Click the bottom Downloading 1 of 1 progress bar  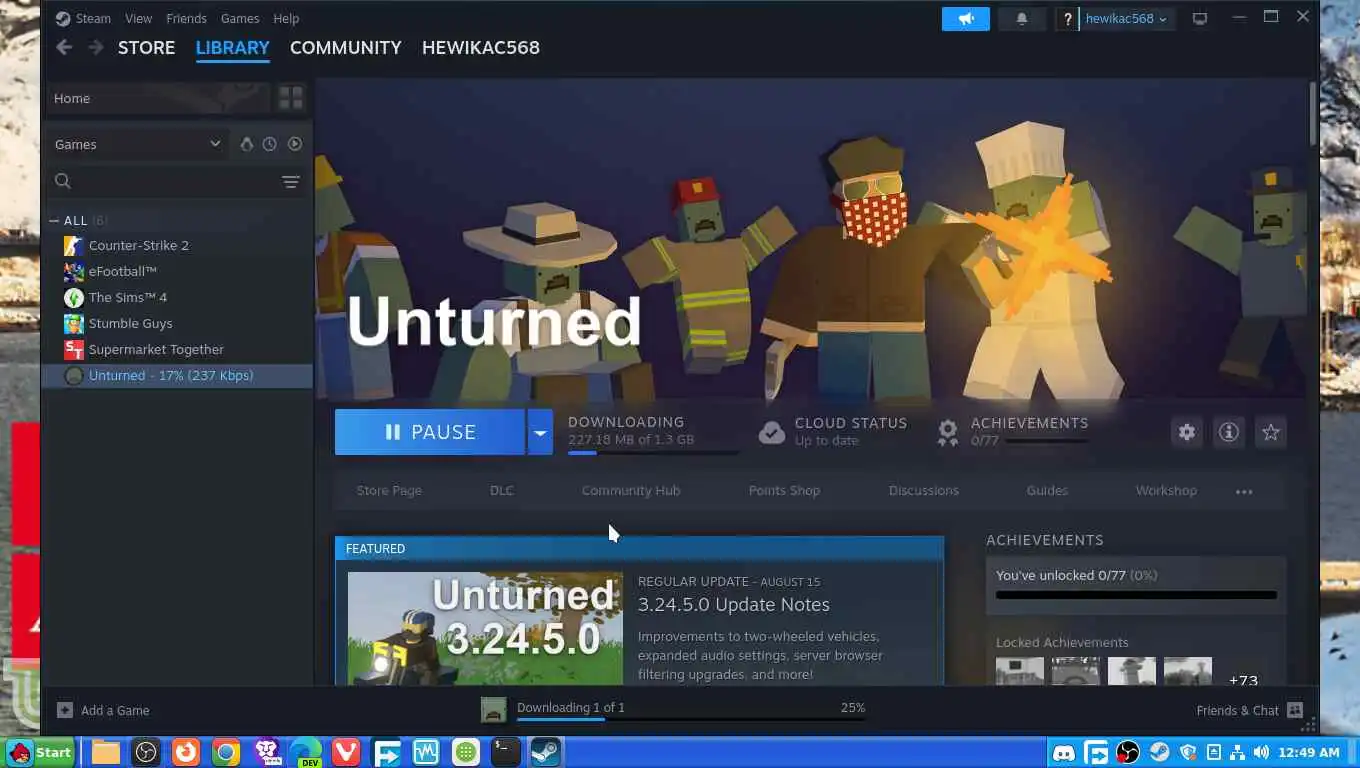691,719
